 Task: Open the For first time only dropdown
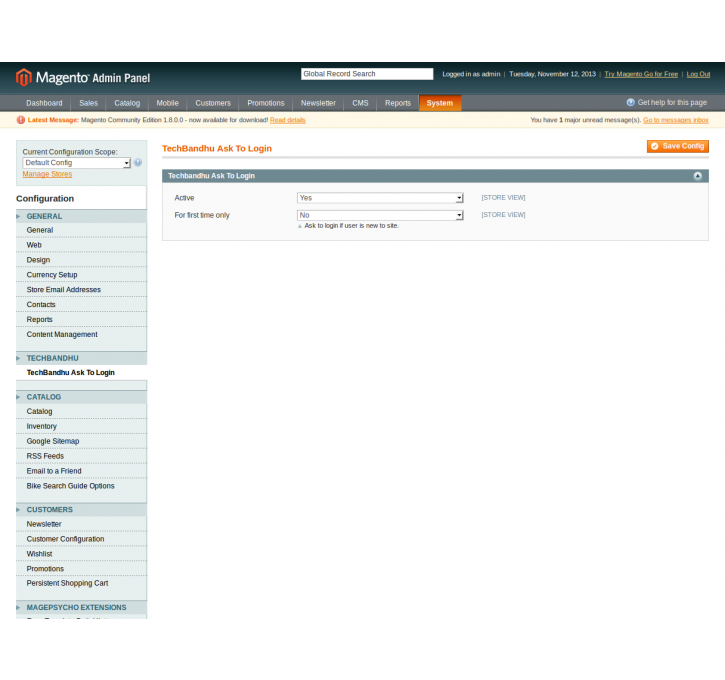coord(380,215)
